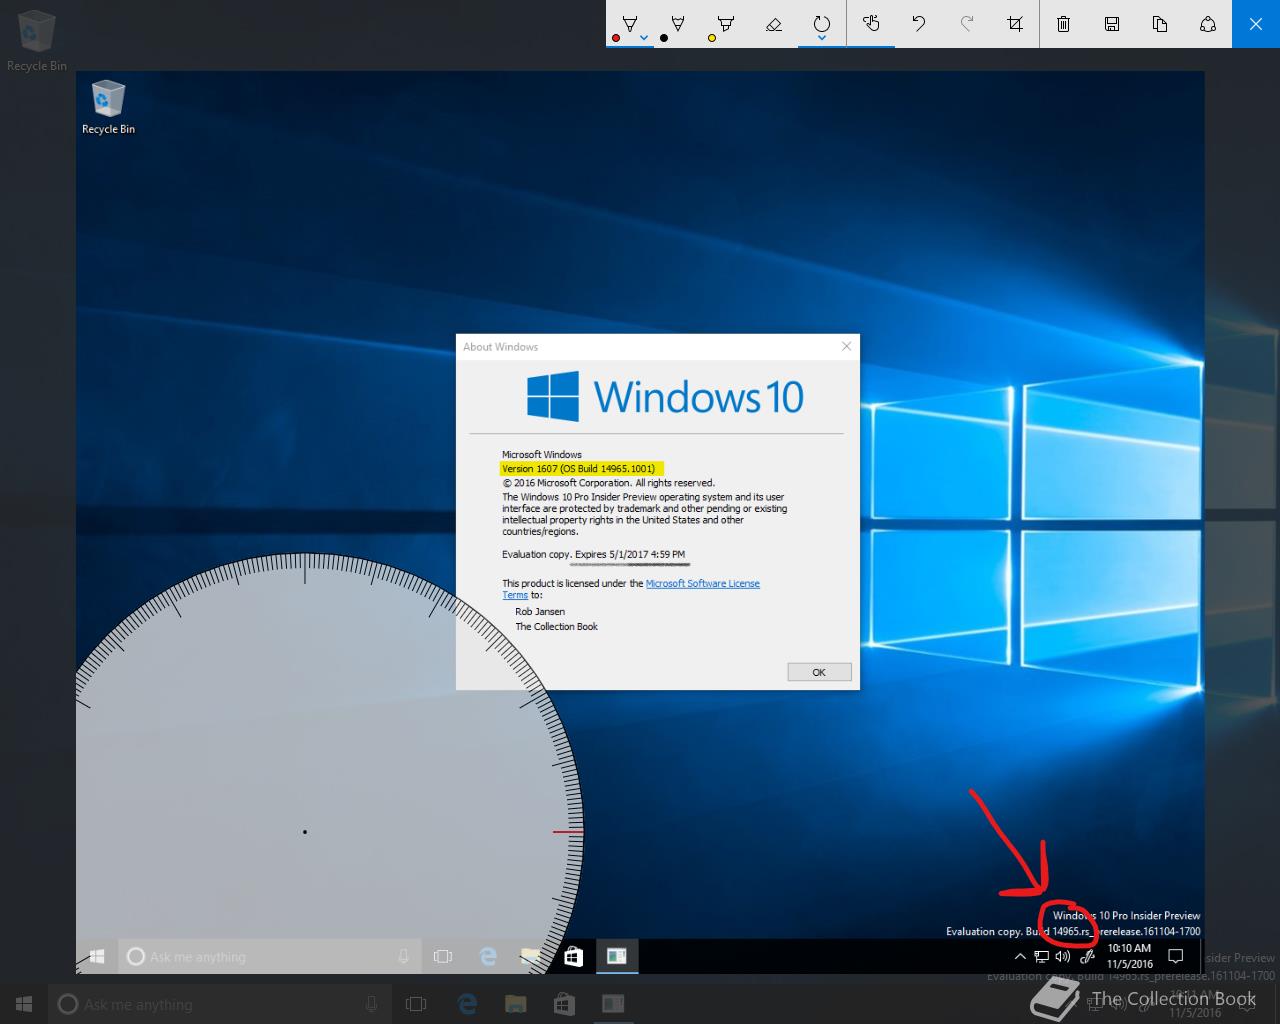
Task: Copy the sketch to clipboard
Action: (1160, 23)
